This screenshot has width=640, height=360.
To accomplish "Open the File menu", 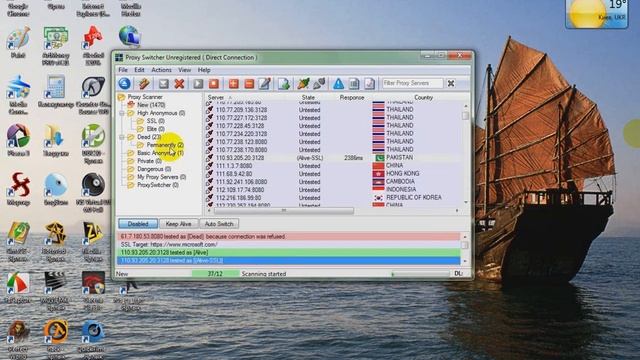I will click(123, 70).
